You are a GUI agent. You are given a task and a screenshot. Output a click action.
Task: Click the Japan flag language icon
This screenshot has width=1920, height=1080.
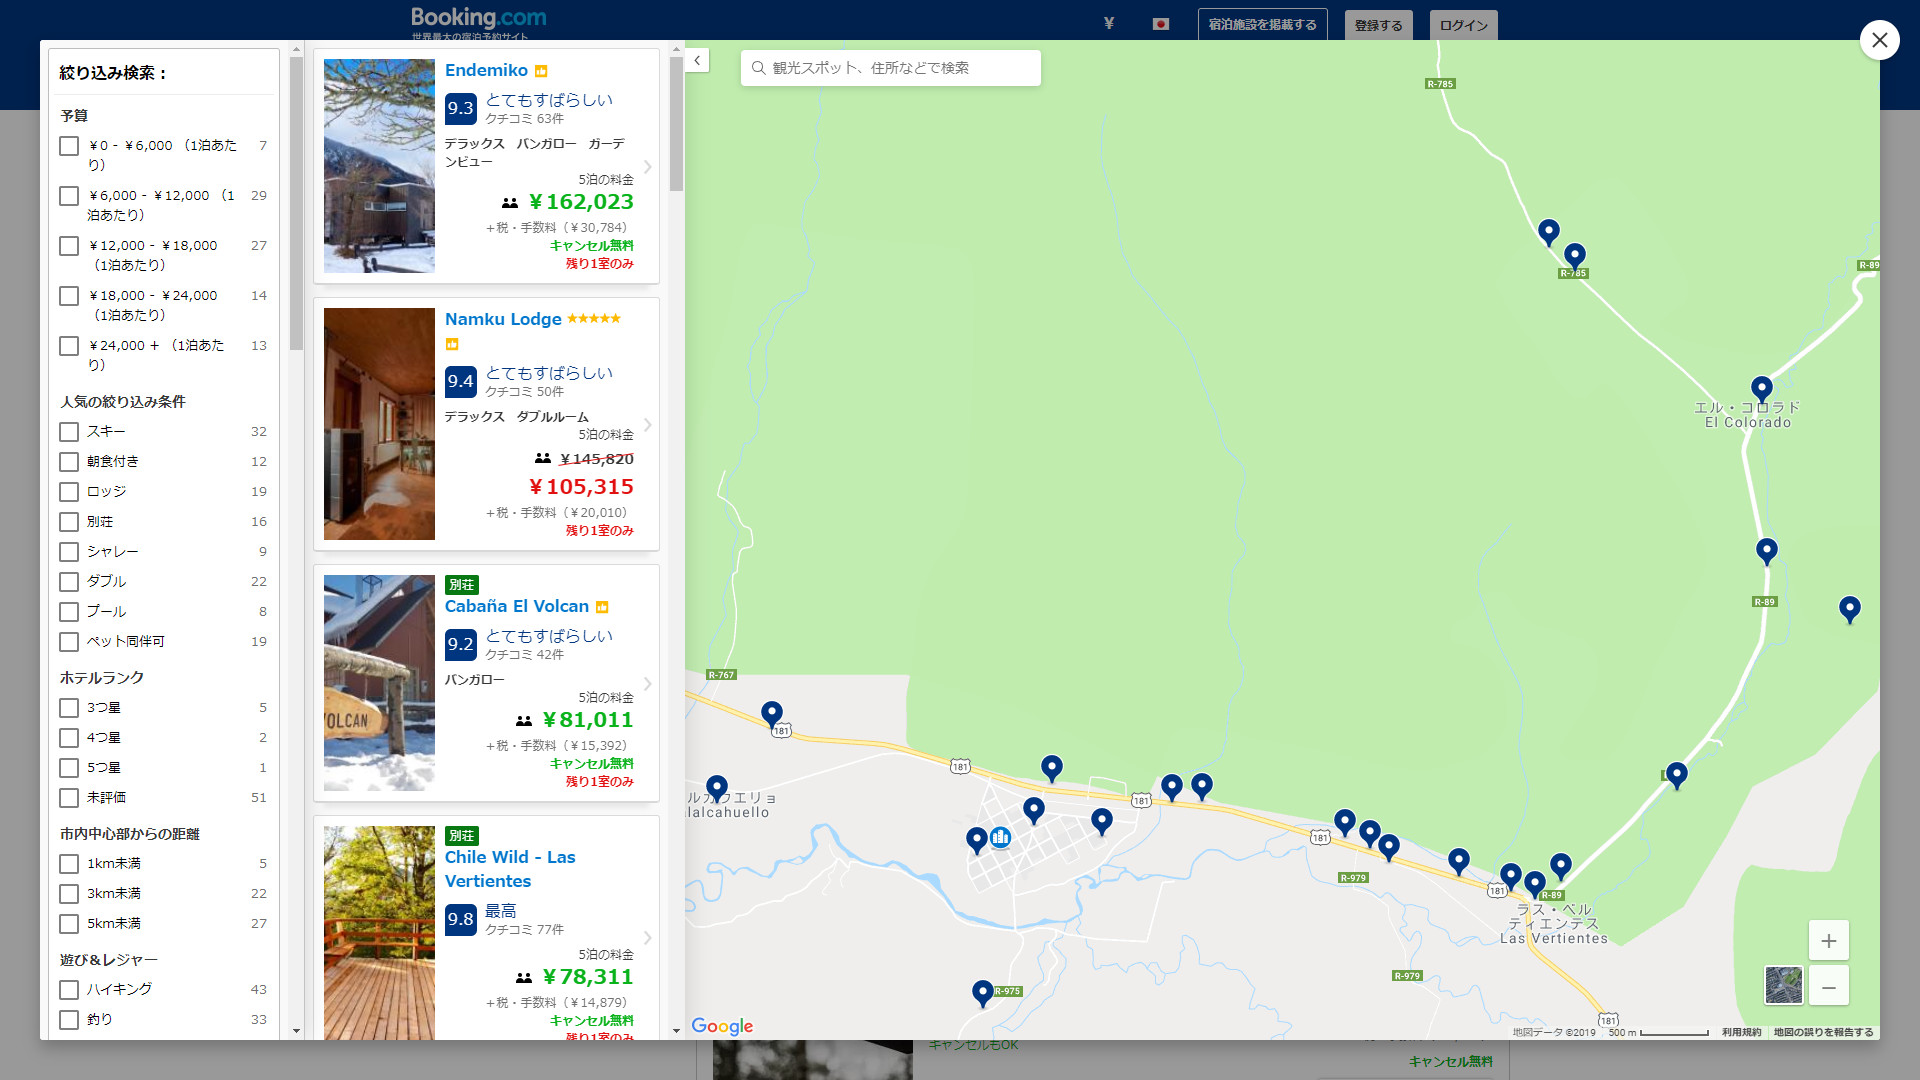pyautogui.click(x=1160, y=24)
